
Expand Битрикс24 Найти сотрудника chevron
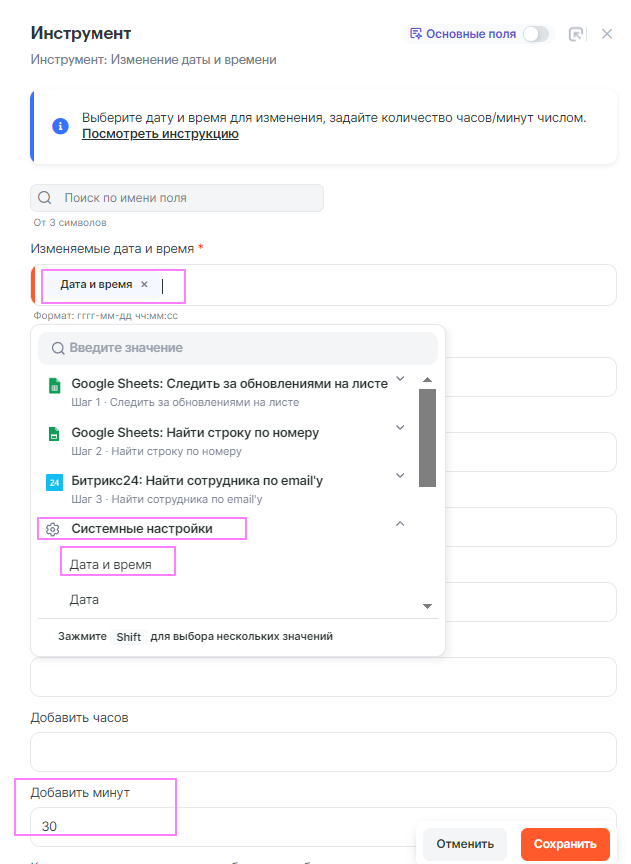pyautogui.click(x=400, y=475)
